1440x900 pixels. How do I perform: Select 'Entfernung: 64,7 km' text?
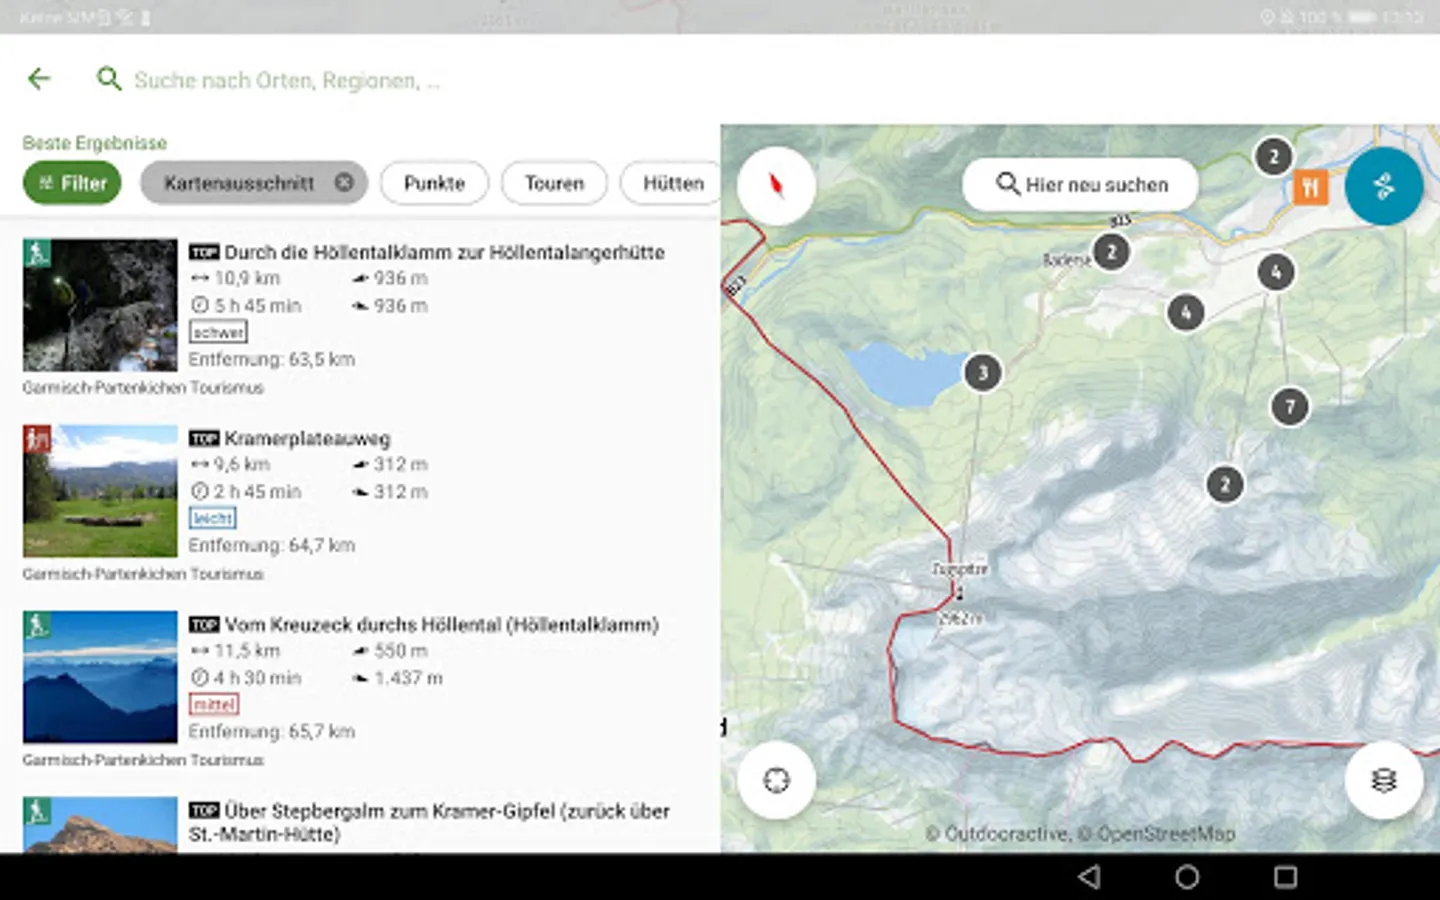pos(272,545)
